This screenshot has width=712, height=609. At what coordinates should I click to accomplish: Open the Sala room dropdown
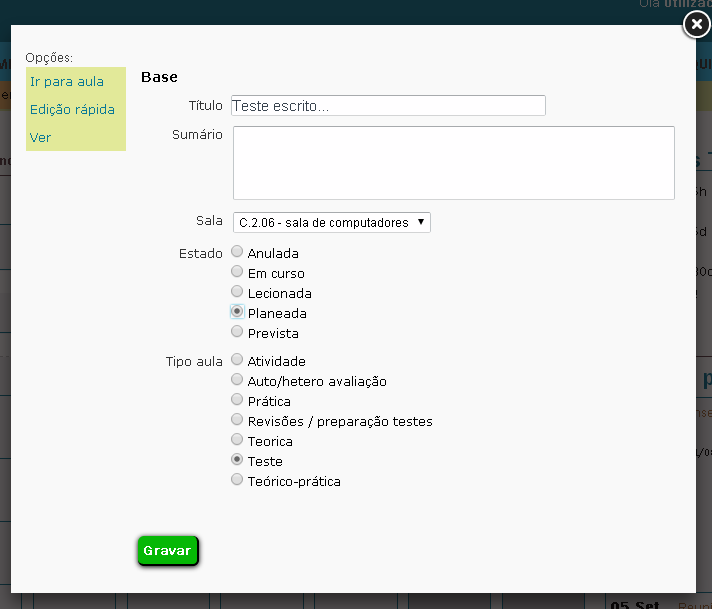click(x=331, y=222)
